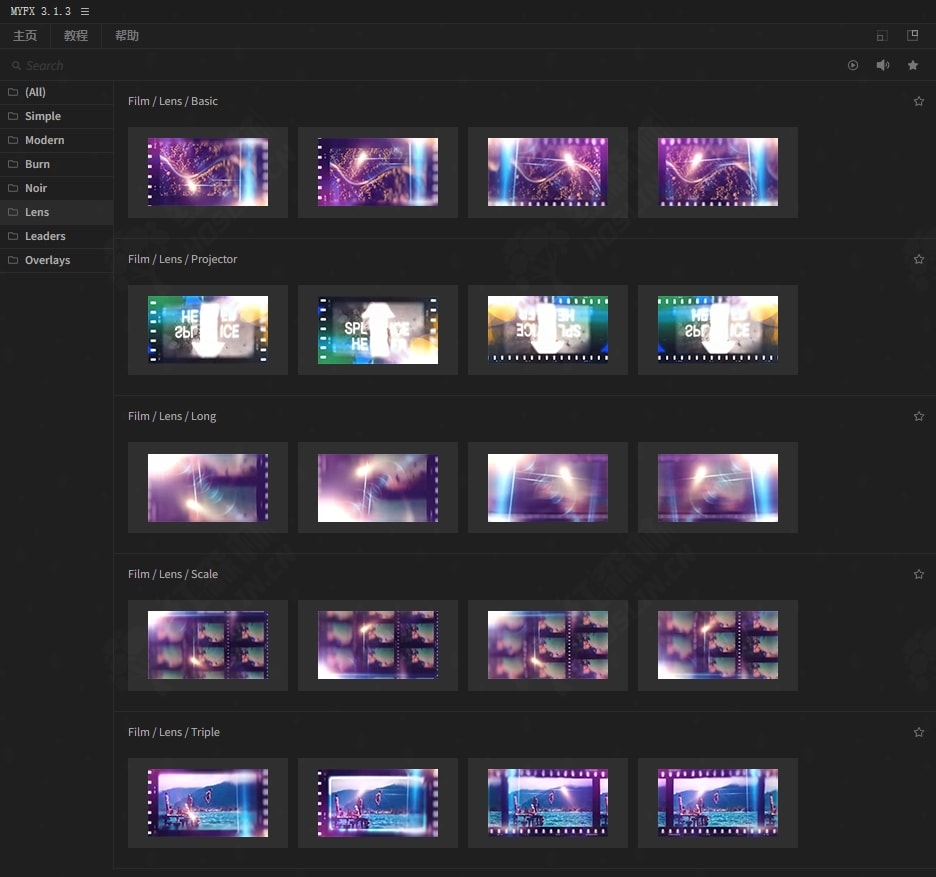
Task: Select the Noir category folder
Action: [x=57, y=188]
